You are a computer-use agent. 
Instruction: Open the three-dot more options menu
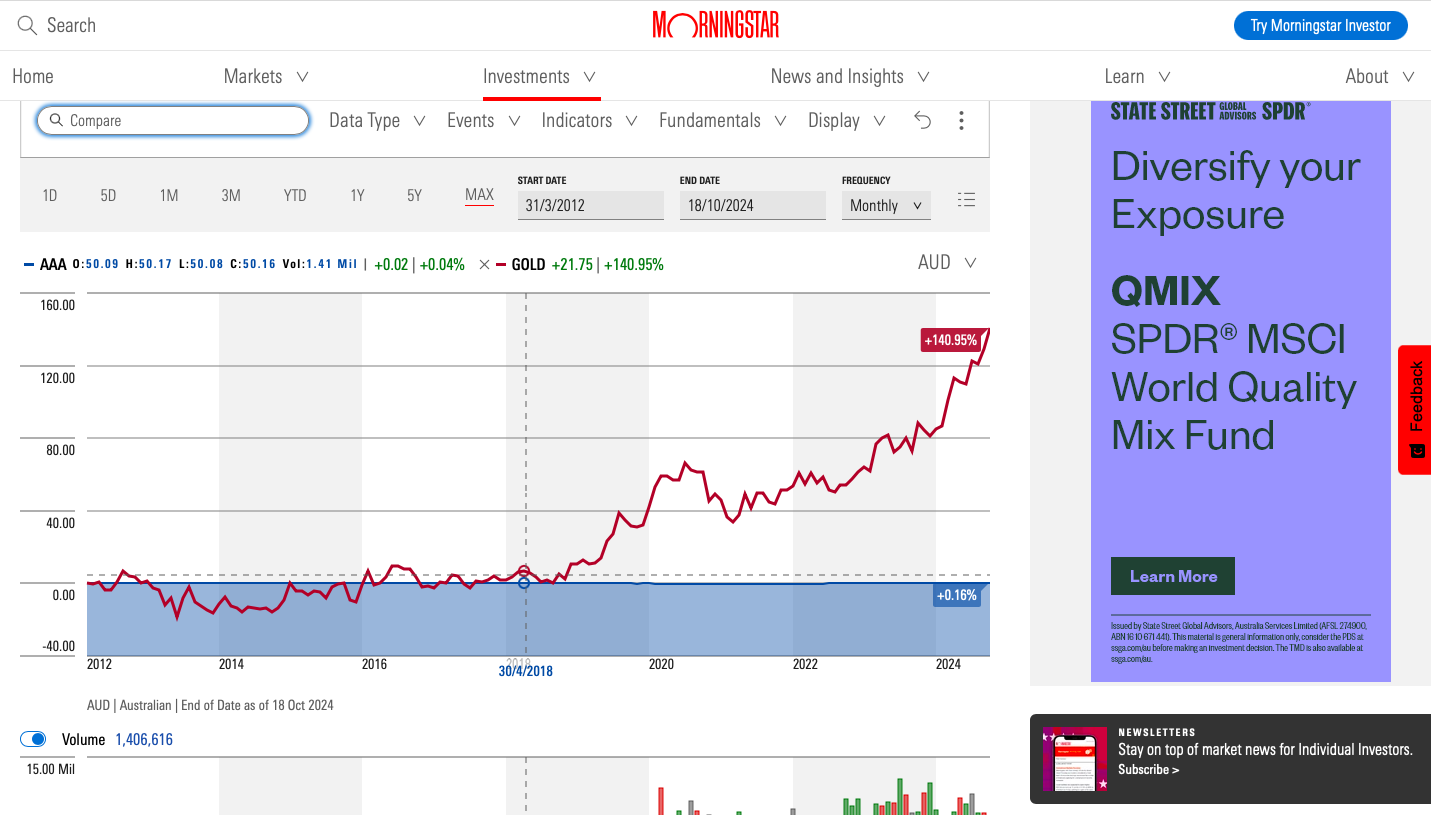tap(961, 120)
